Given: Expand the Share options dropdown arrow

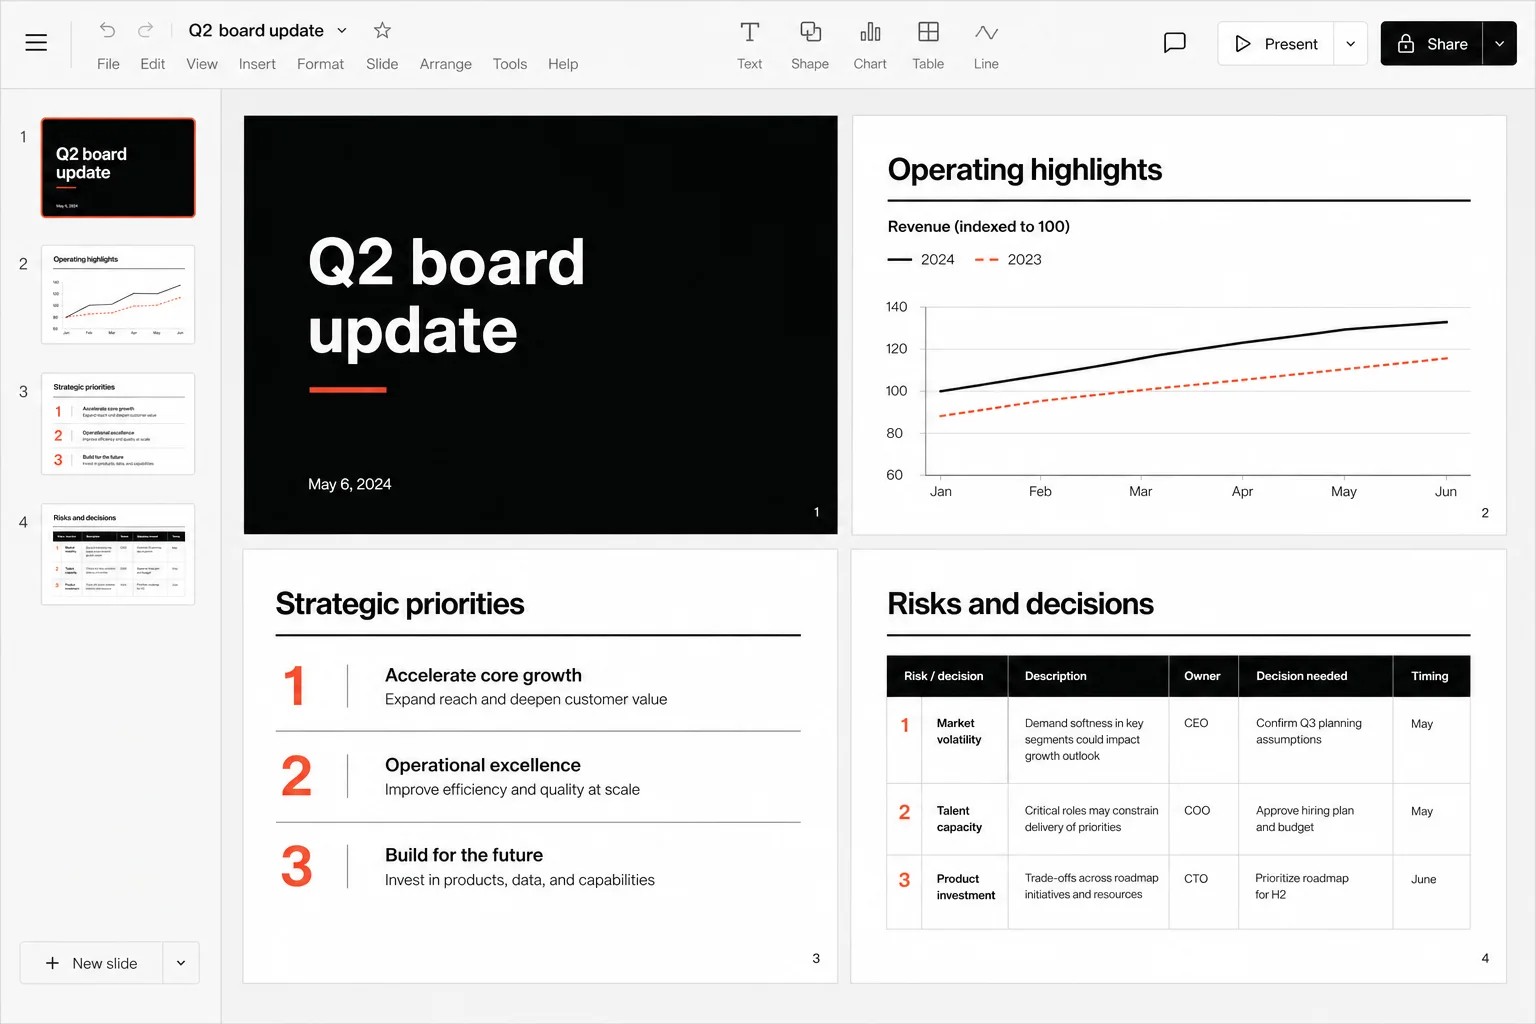Looking at the screenshot, I should tap(1499, 44).
